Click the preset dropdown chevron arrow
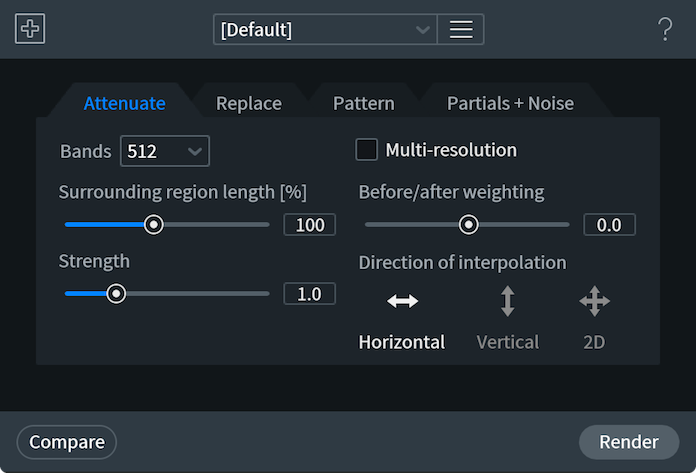Screen dimensions: 696x473 (x=423, y=30)
